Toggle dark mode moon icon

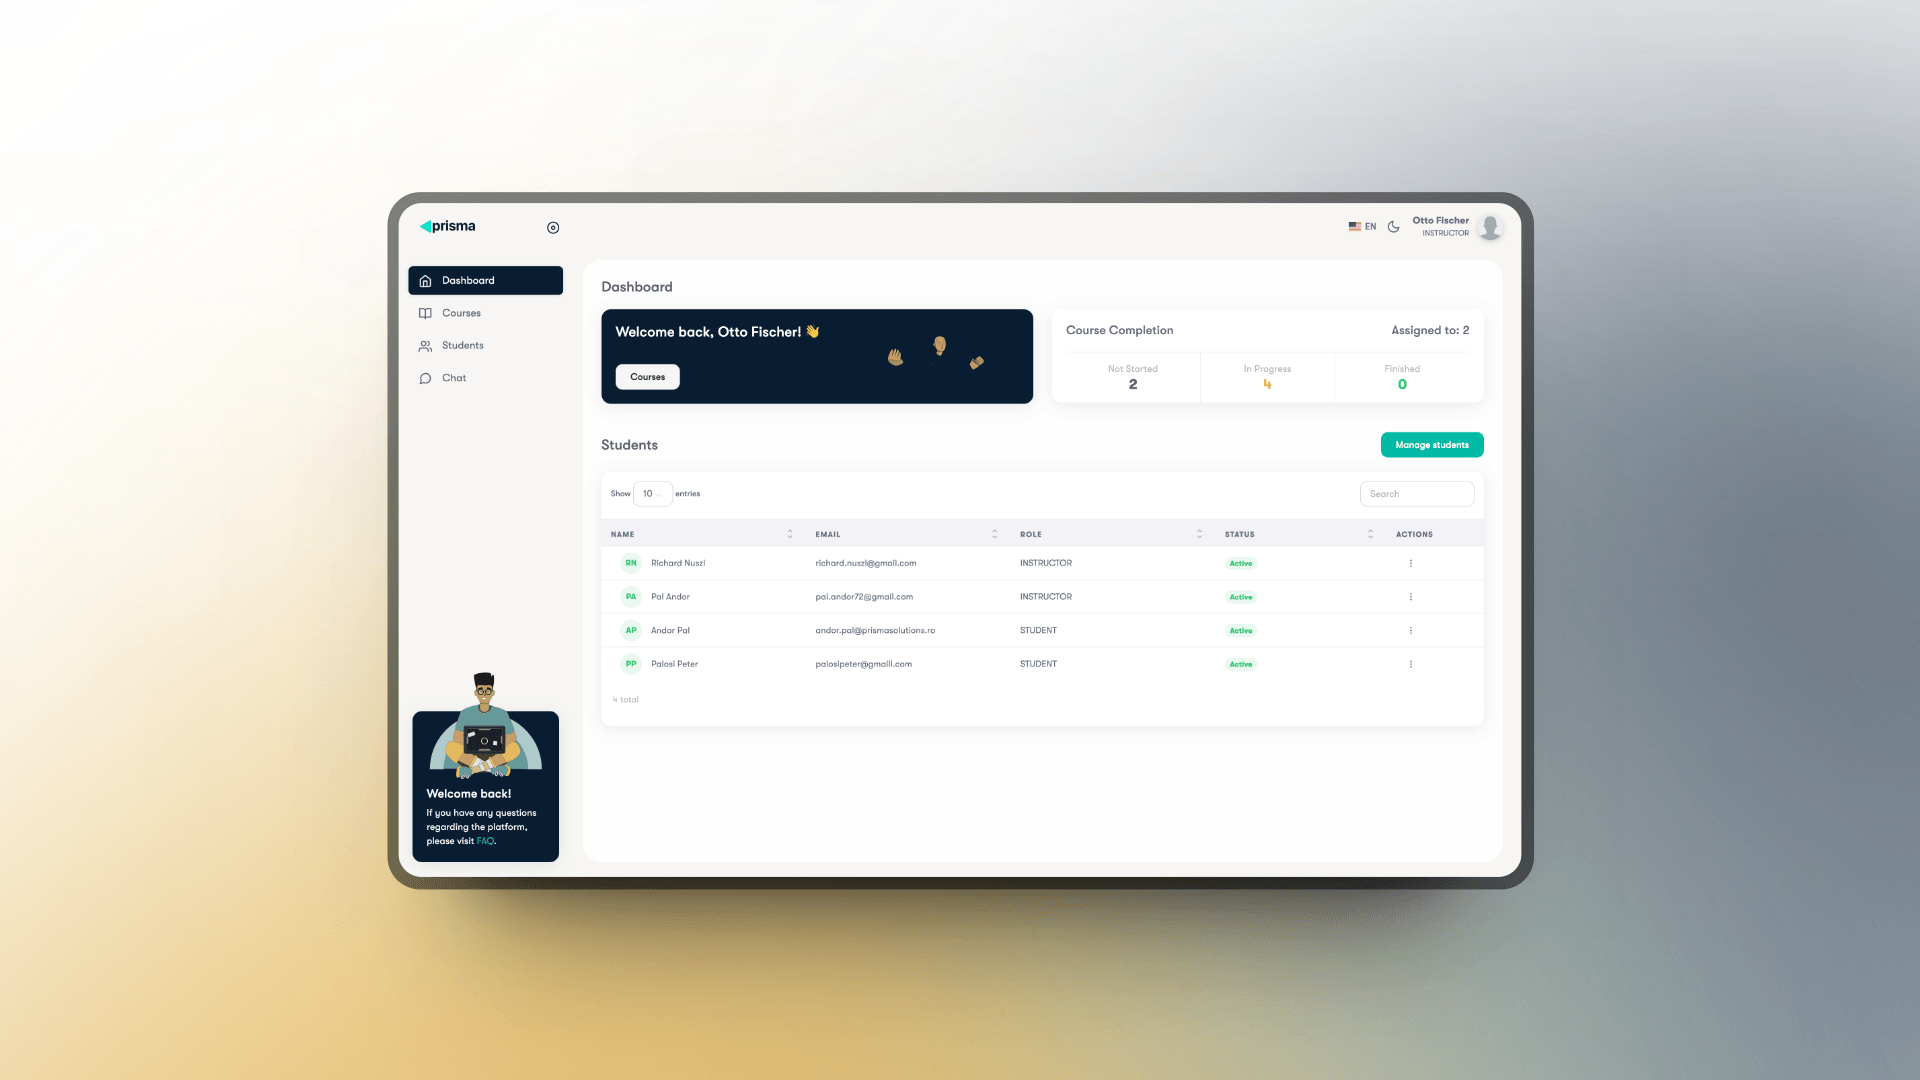(1394, 225)
